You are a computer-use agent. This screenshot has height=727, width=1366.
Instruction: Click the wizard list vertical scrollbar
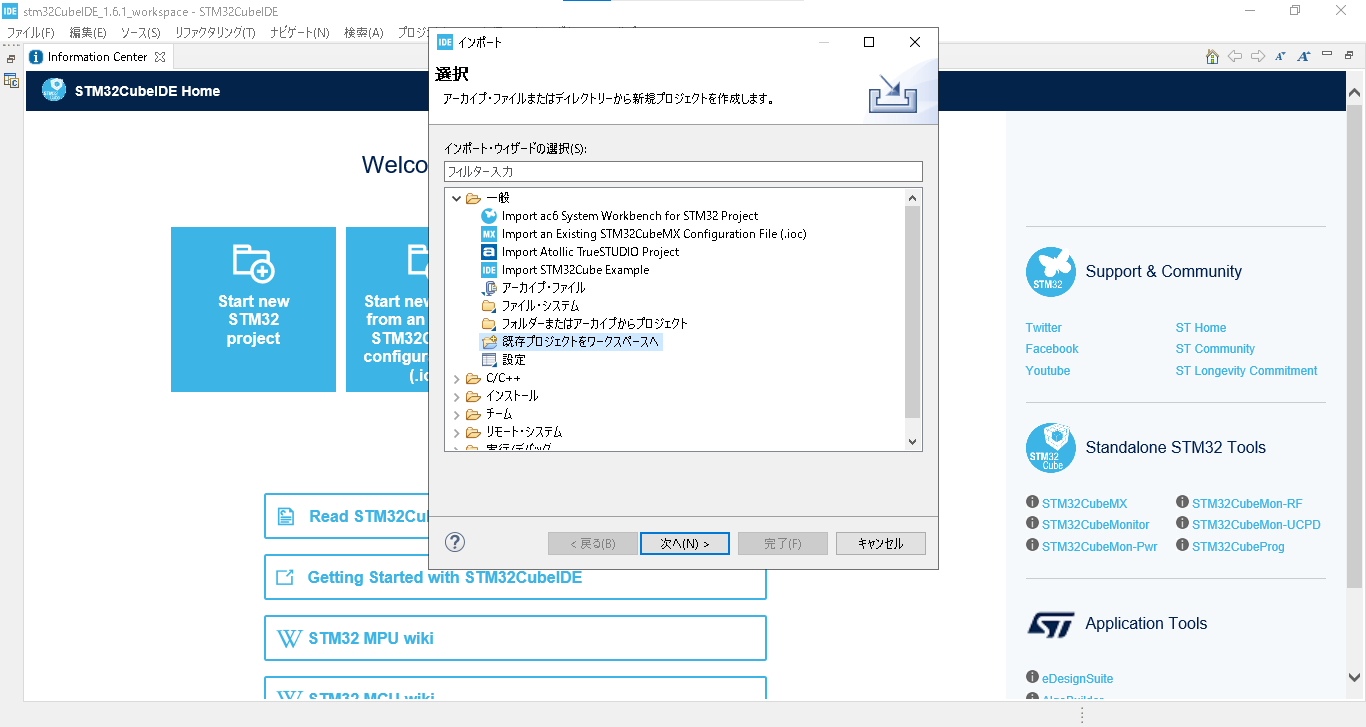coord(912,311)
